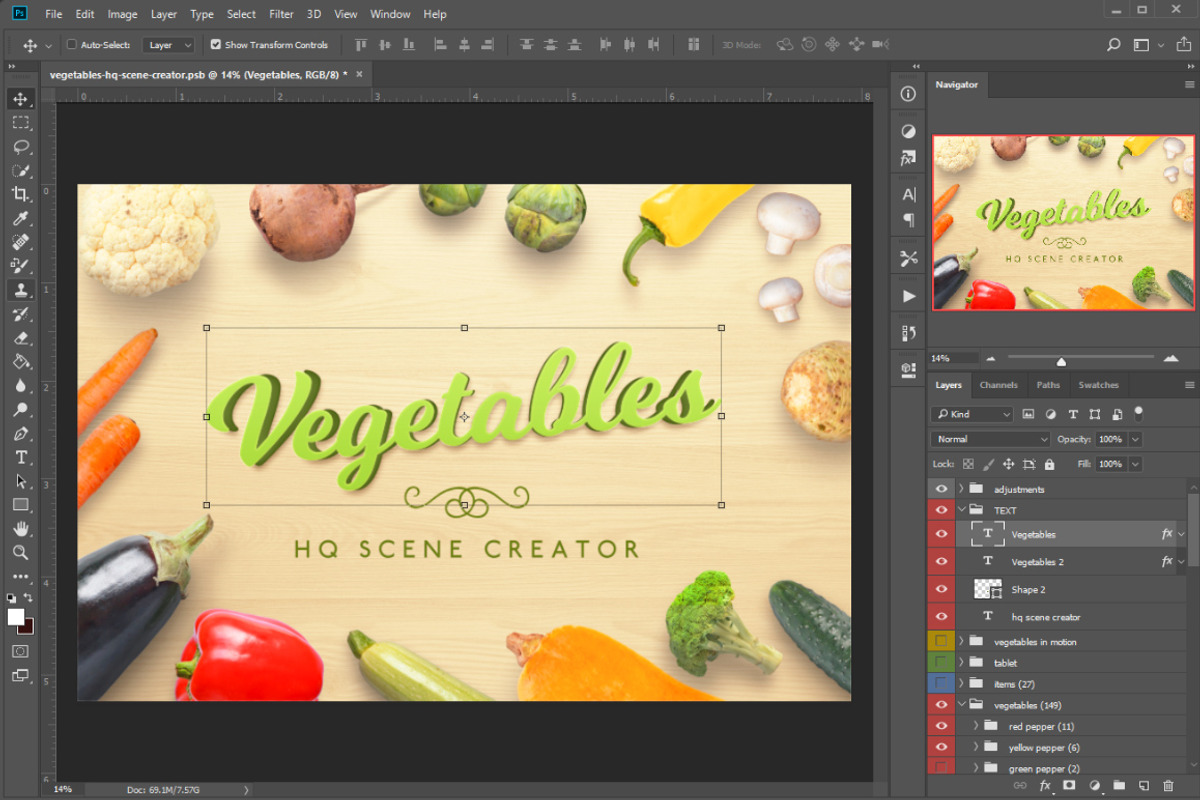Show the tablet group
Screen dimensions: 1200x800
coord(941,663)
